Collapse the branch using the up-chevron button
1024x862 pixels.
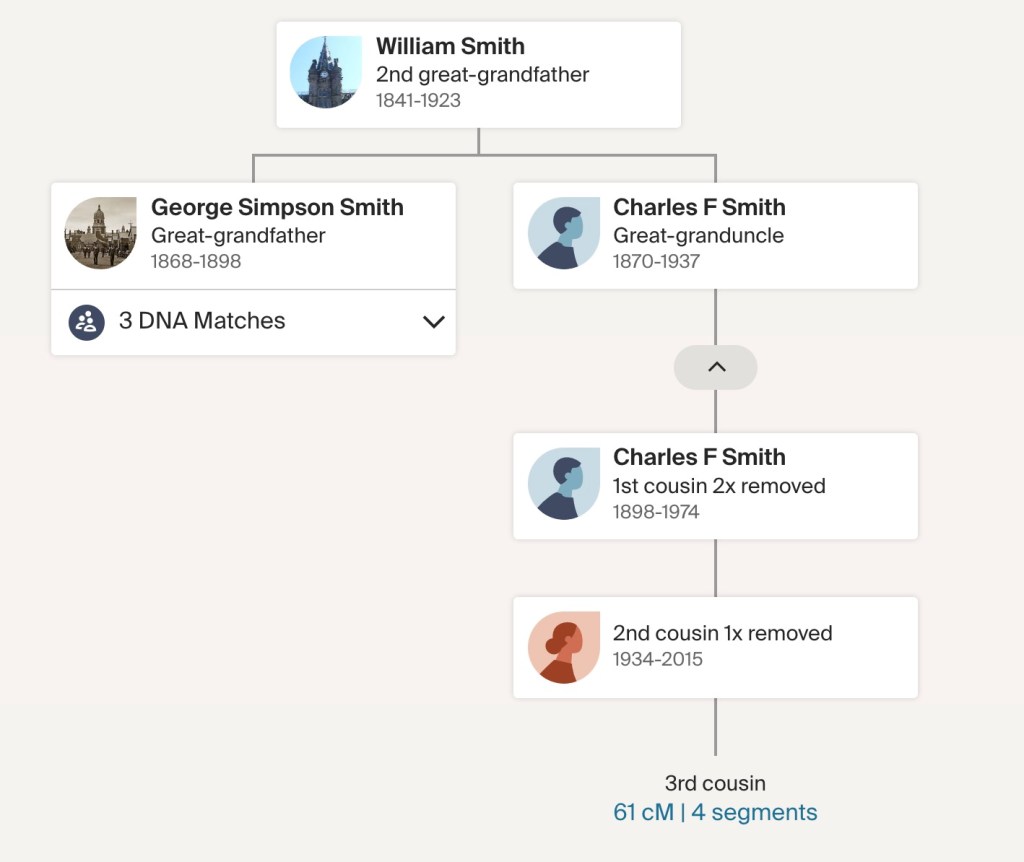coord(715,367)
